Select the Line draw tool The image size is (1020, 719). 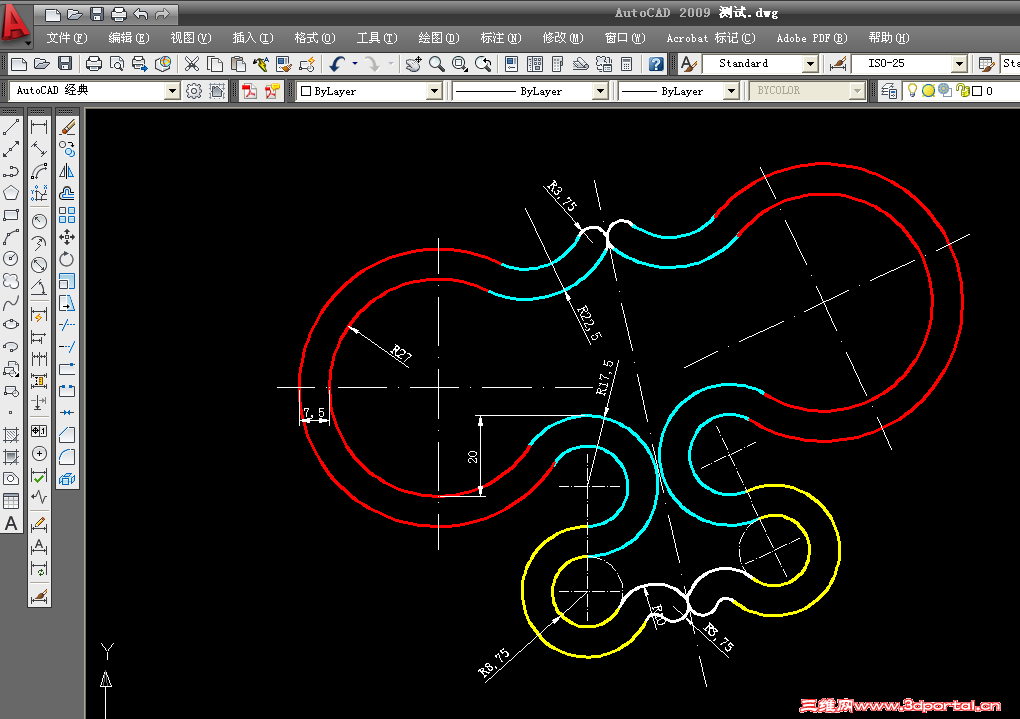11,127
